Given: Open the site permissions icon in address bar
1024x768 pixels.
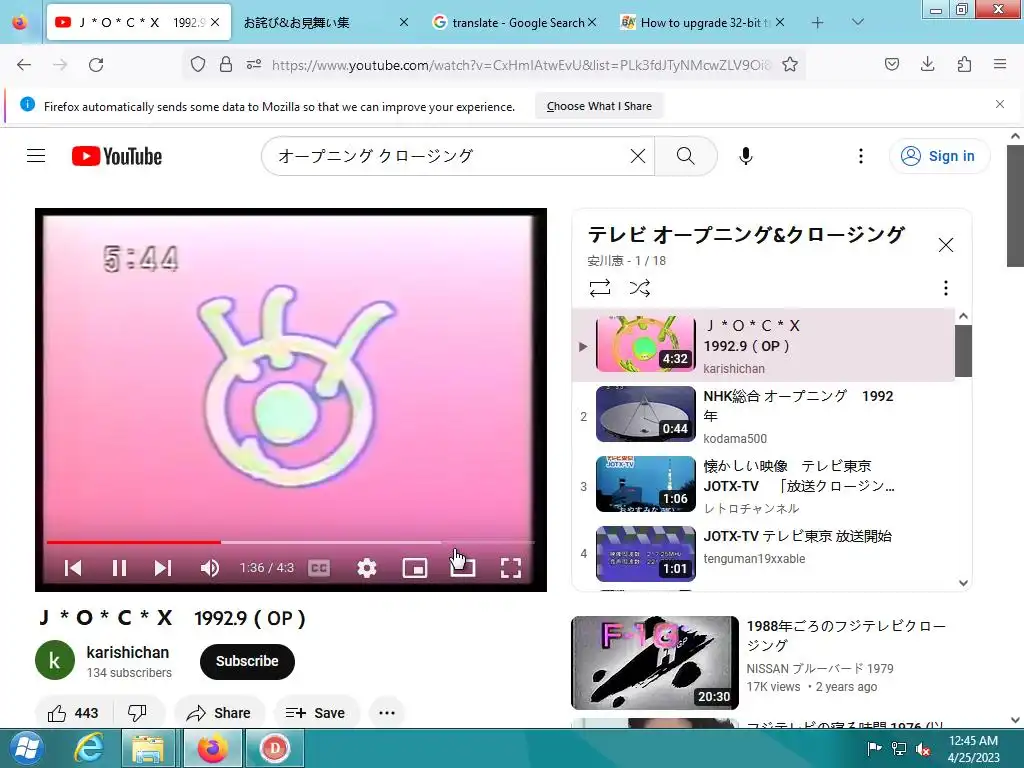Looking at the screenshot, I should click(x=254, y=64).
